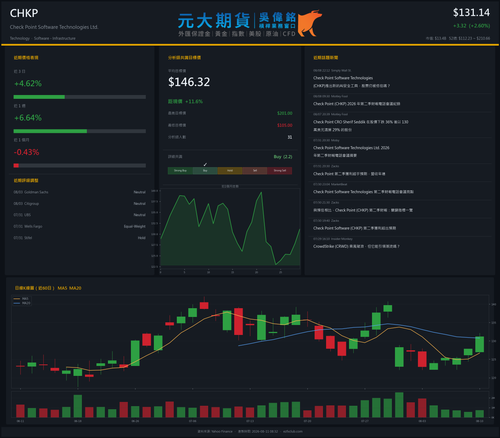Click the MA5 MA20 candlestick chart title
The image size is (500, 438).
click(48, 288)
